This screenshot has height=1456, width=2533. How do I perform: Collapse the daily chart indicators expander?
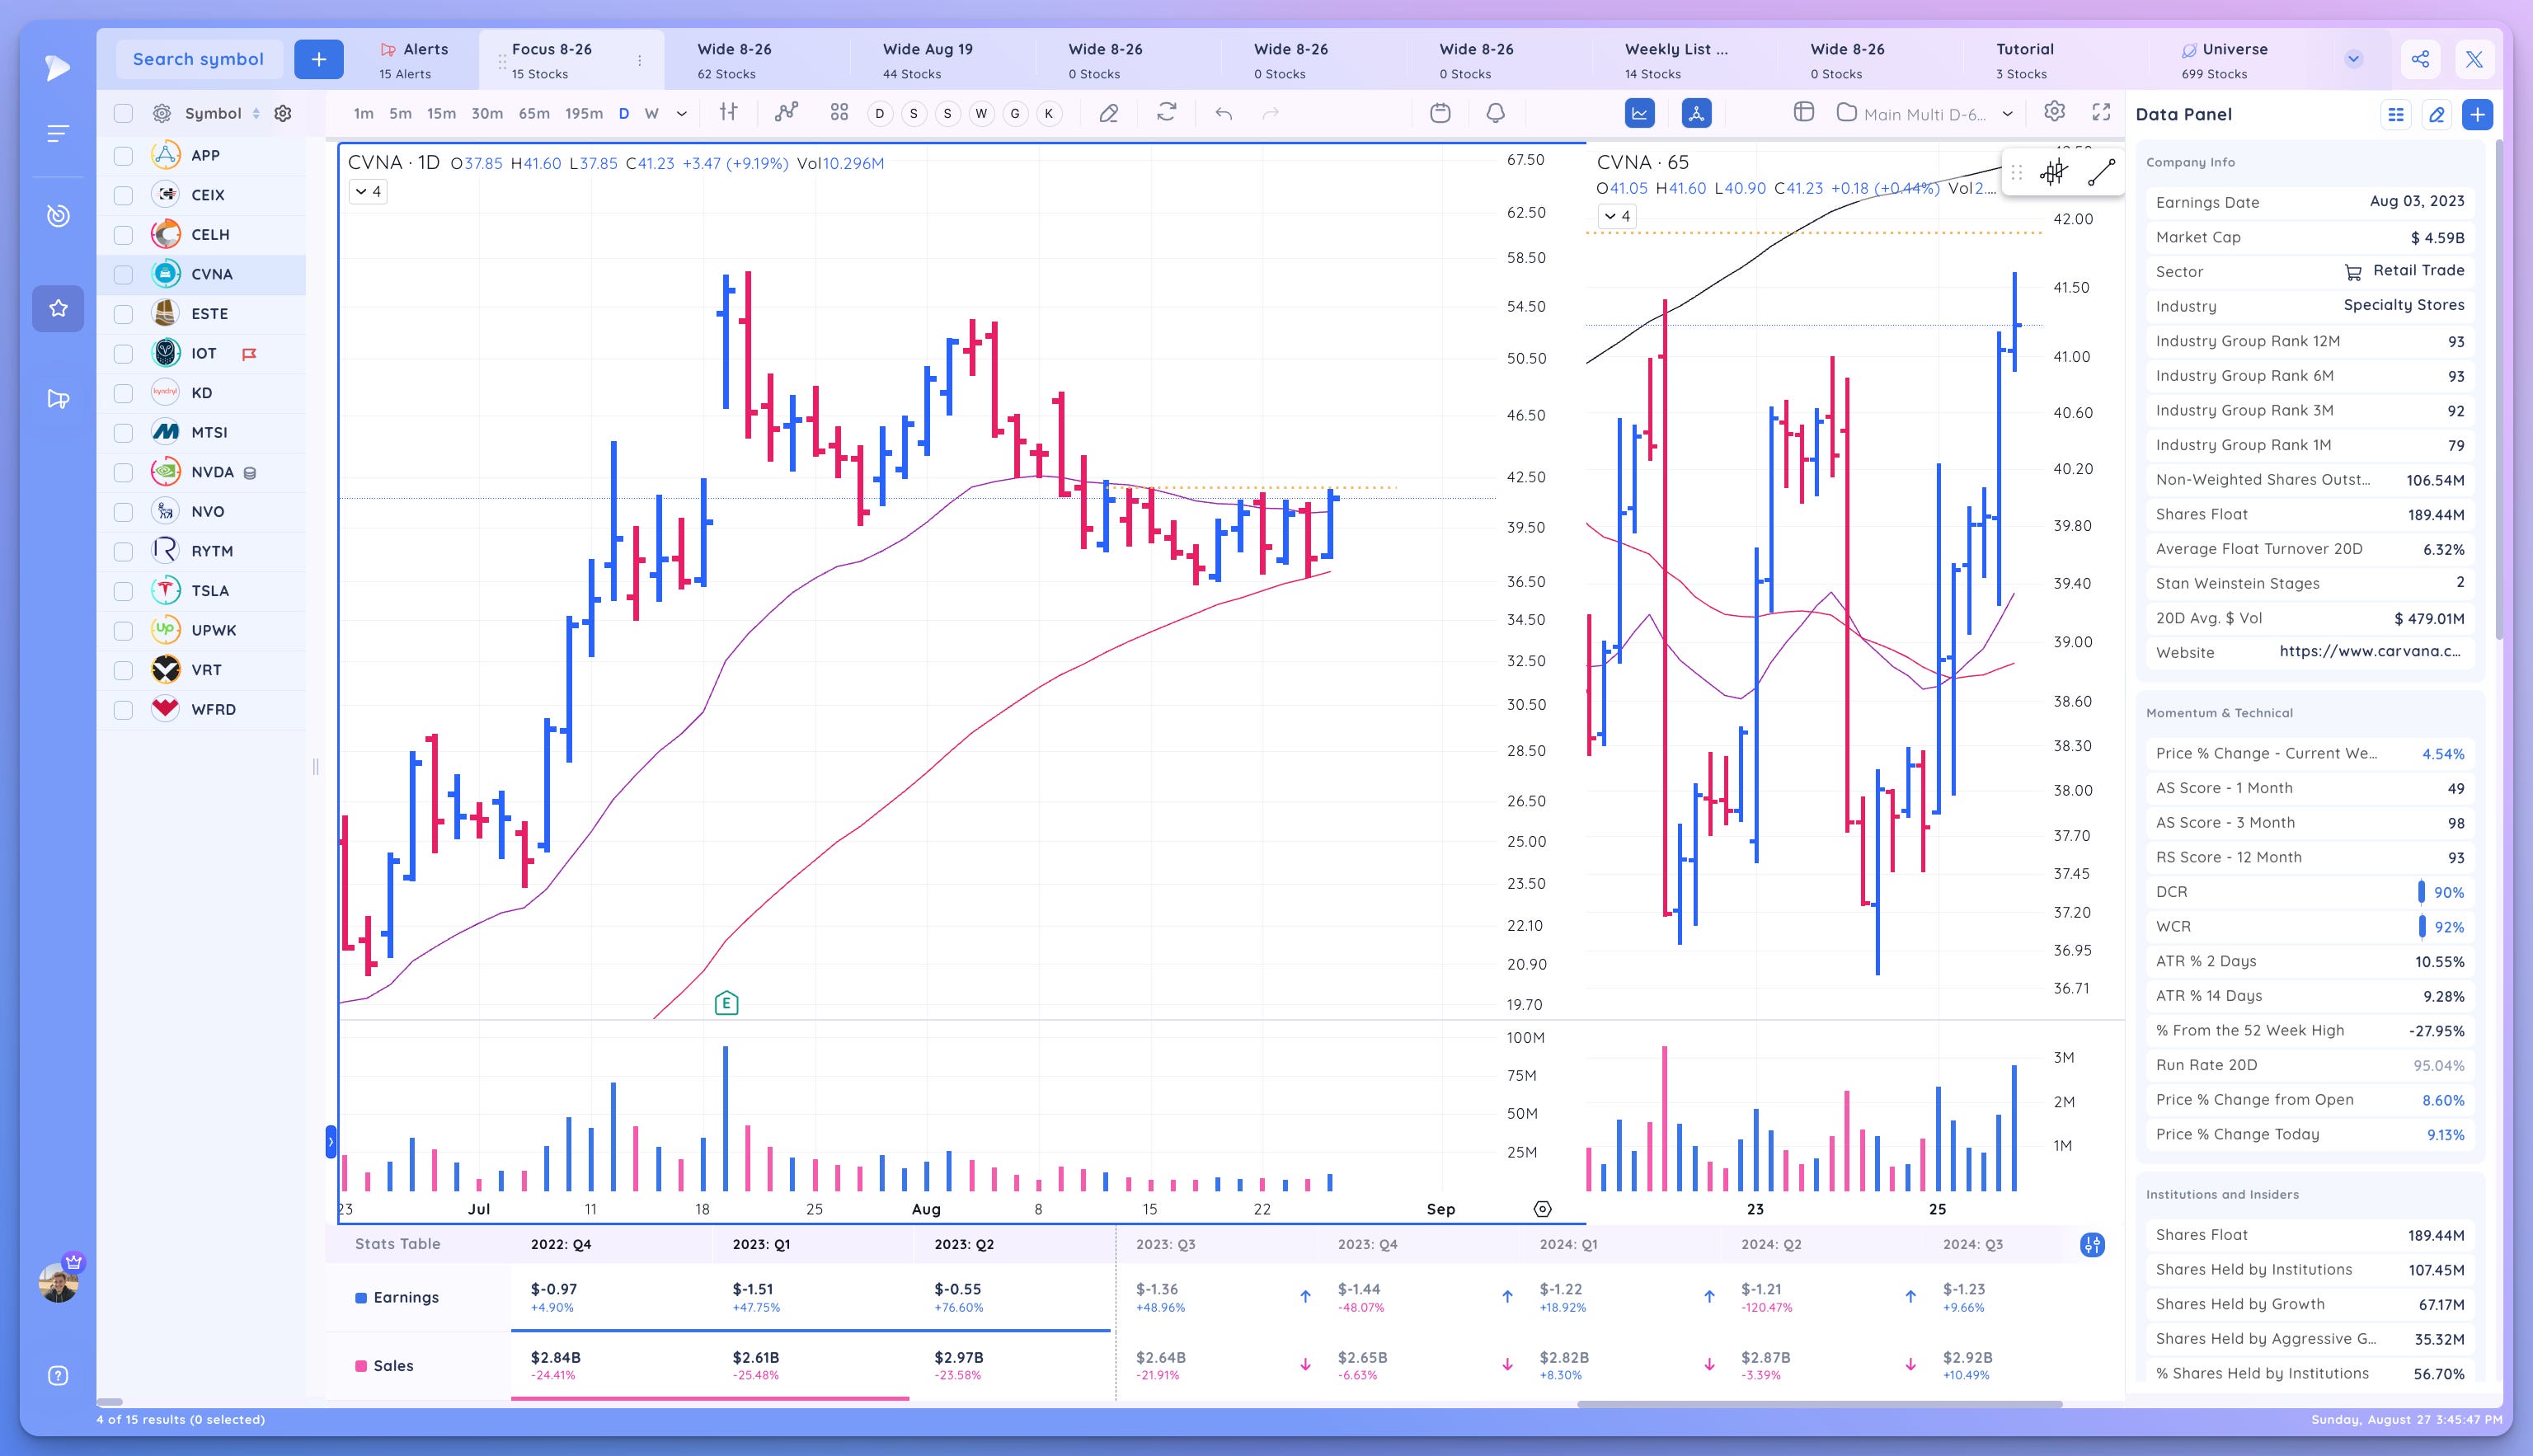[368, 191]
